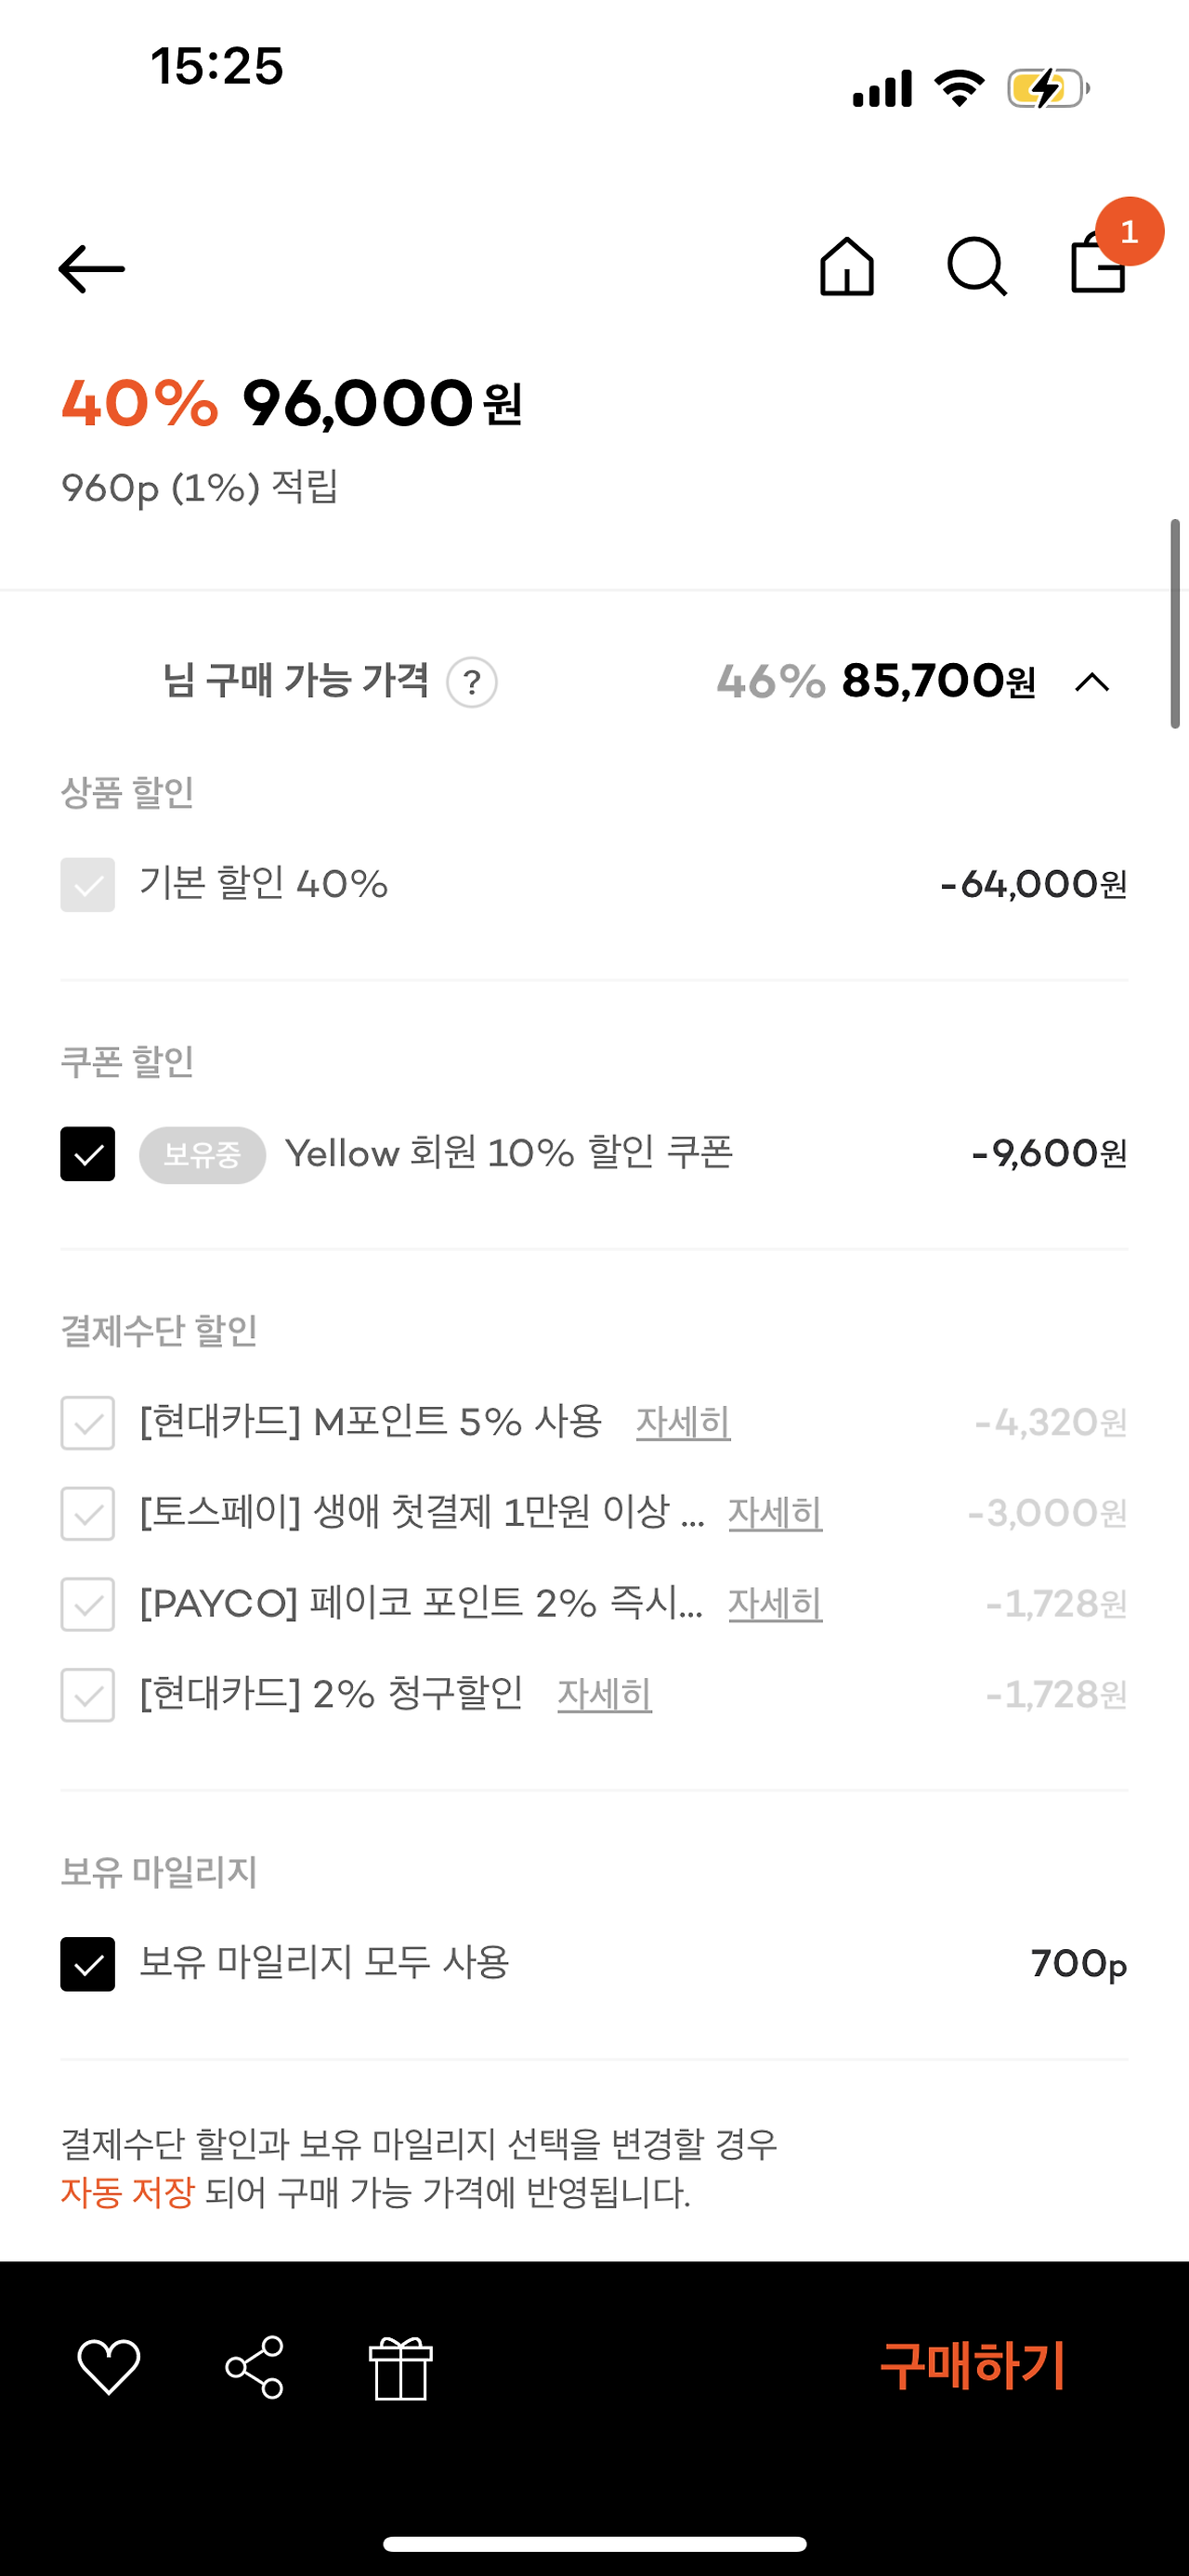Tap the gift box icon
This screenshot has height=2576, width=1189.
(x=401, y=2367)
